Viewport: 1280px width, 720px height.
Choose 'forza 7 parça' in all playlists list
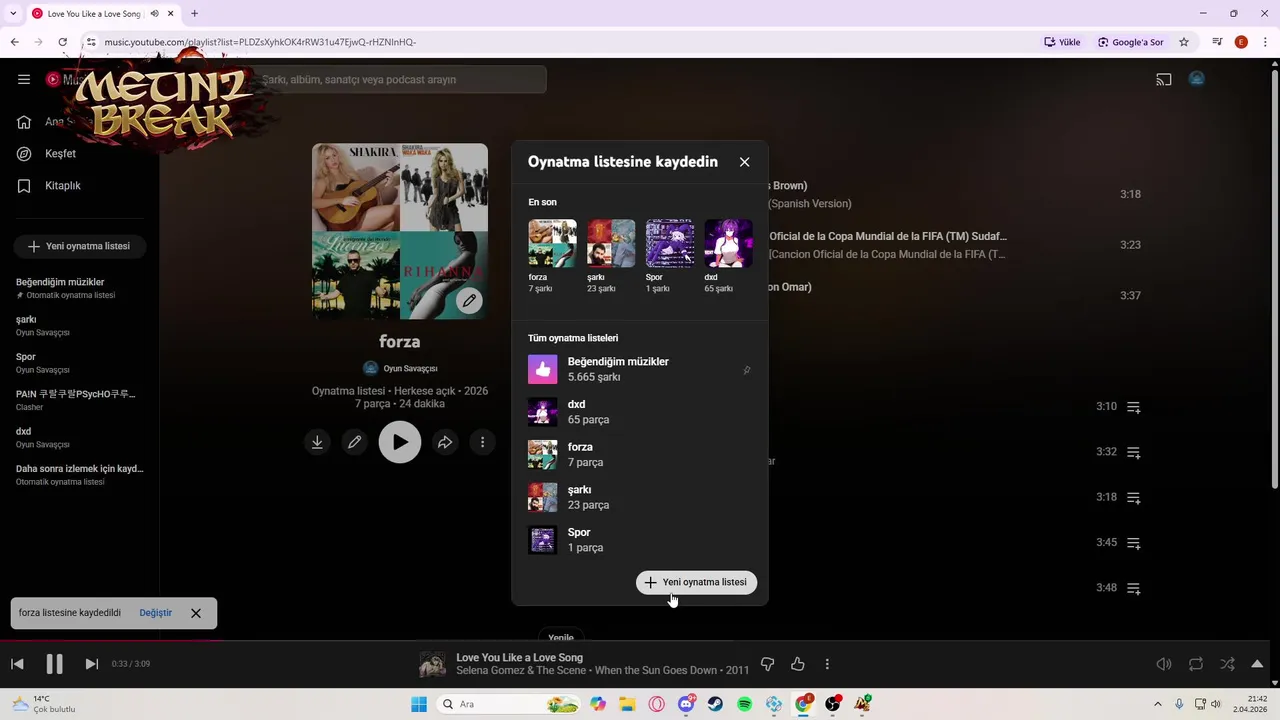point(640,455)
